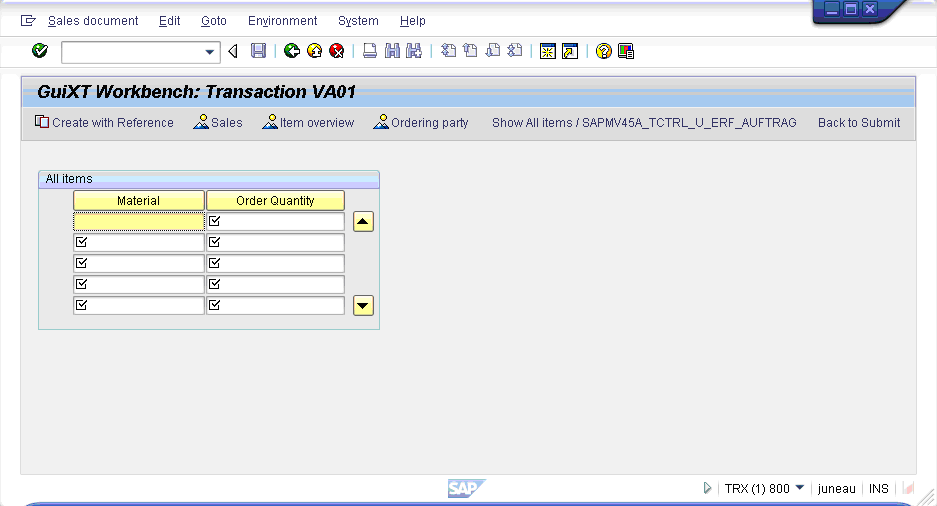Click the Print icon

370,51
